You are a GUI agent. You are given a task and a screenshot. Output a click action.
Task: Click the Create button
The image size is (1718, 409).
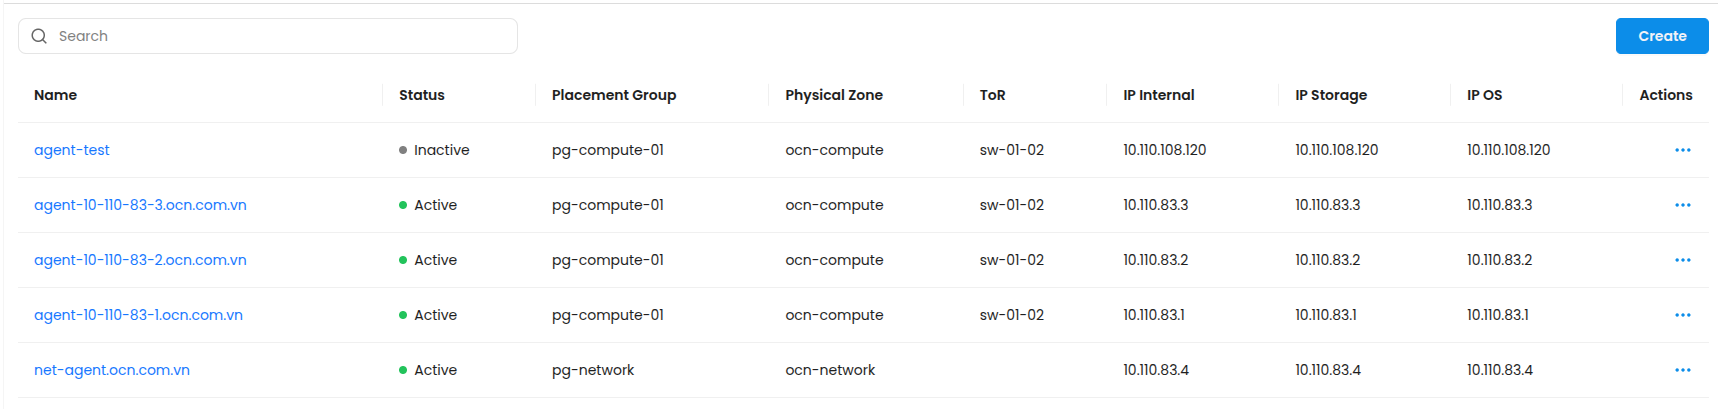[1661, 36]
